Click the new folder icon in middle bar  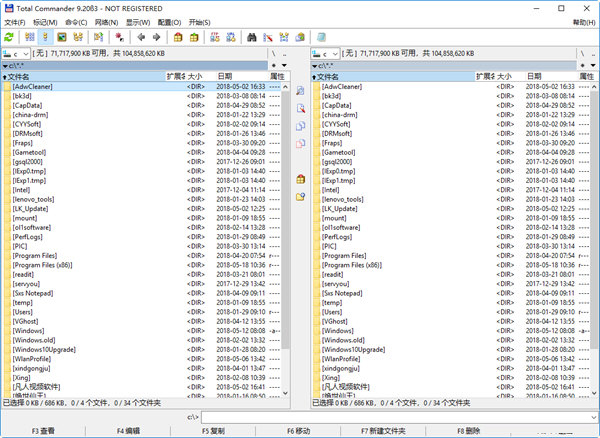click(x=300, y=197)
